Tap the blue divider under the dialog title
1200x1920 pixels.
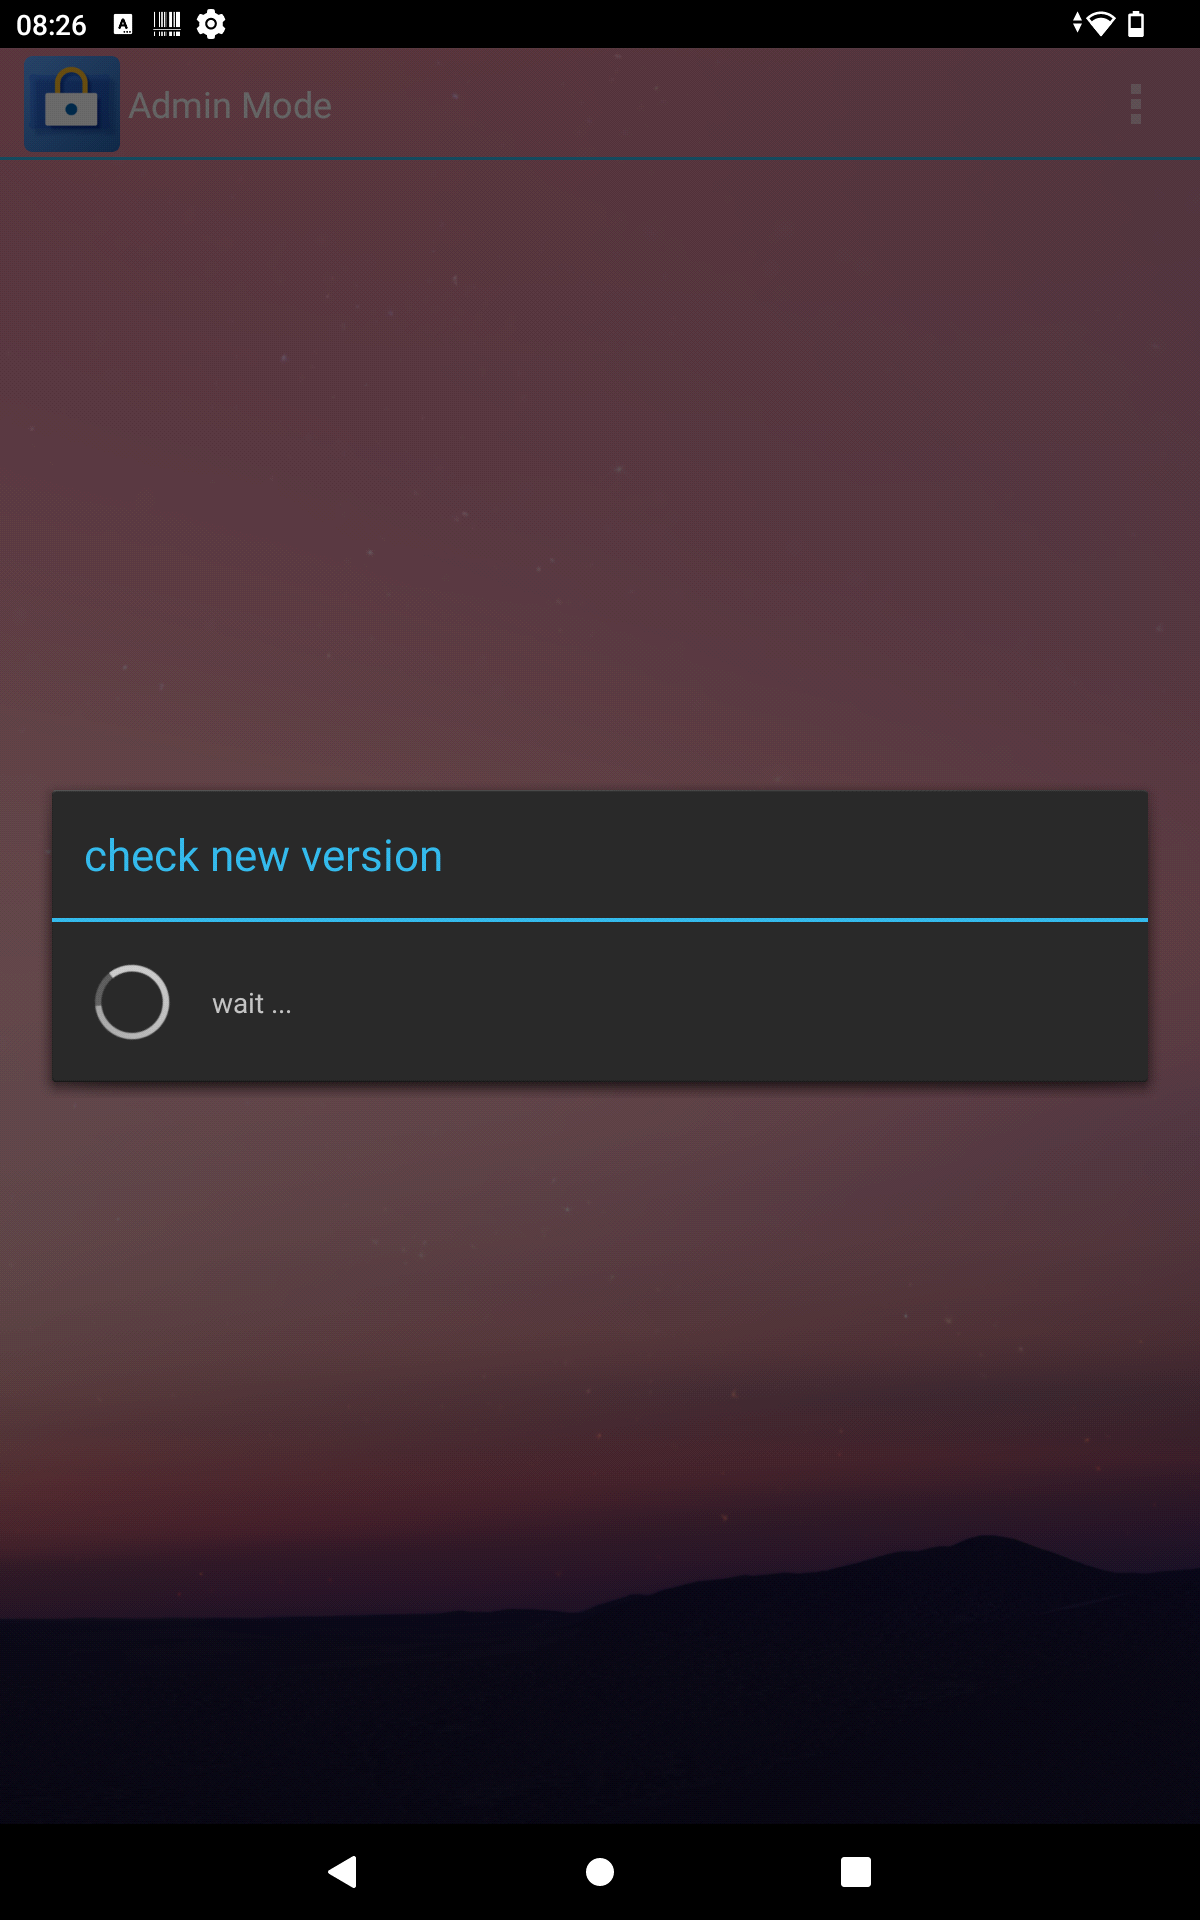pyautogui.click(x=600, y=919)
